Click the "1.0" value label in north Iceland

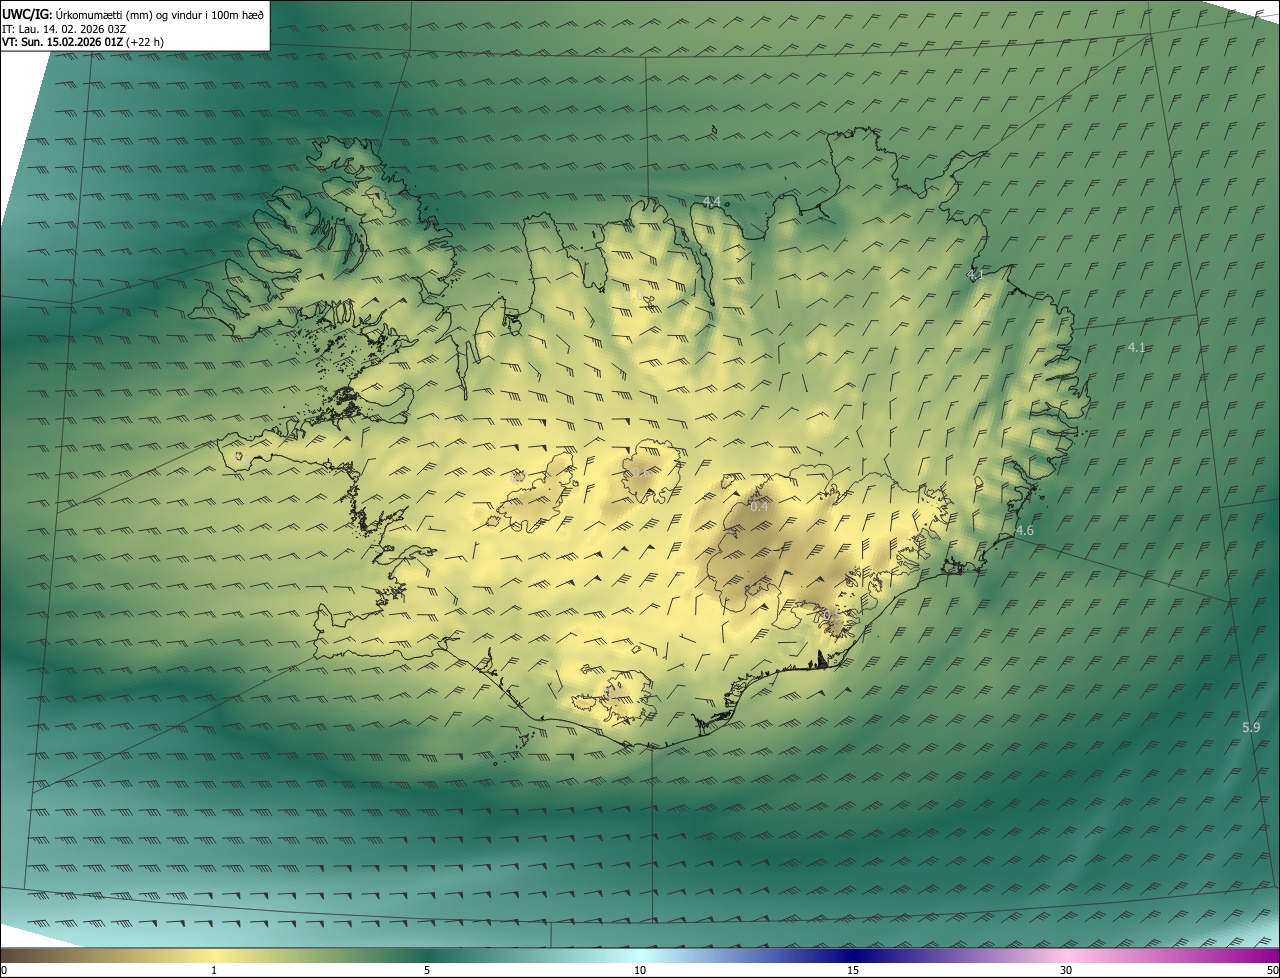pyautogui.click(x=634, y=296)
